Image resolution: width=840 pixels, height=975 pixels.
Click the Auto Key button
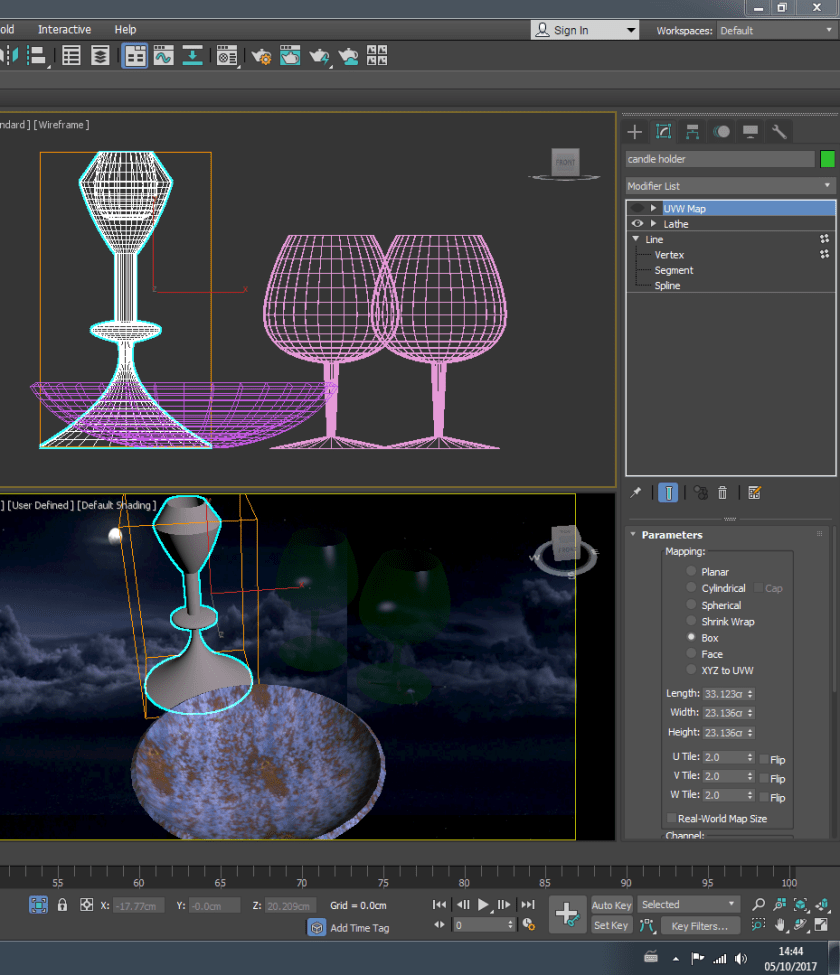pos(611,905)
